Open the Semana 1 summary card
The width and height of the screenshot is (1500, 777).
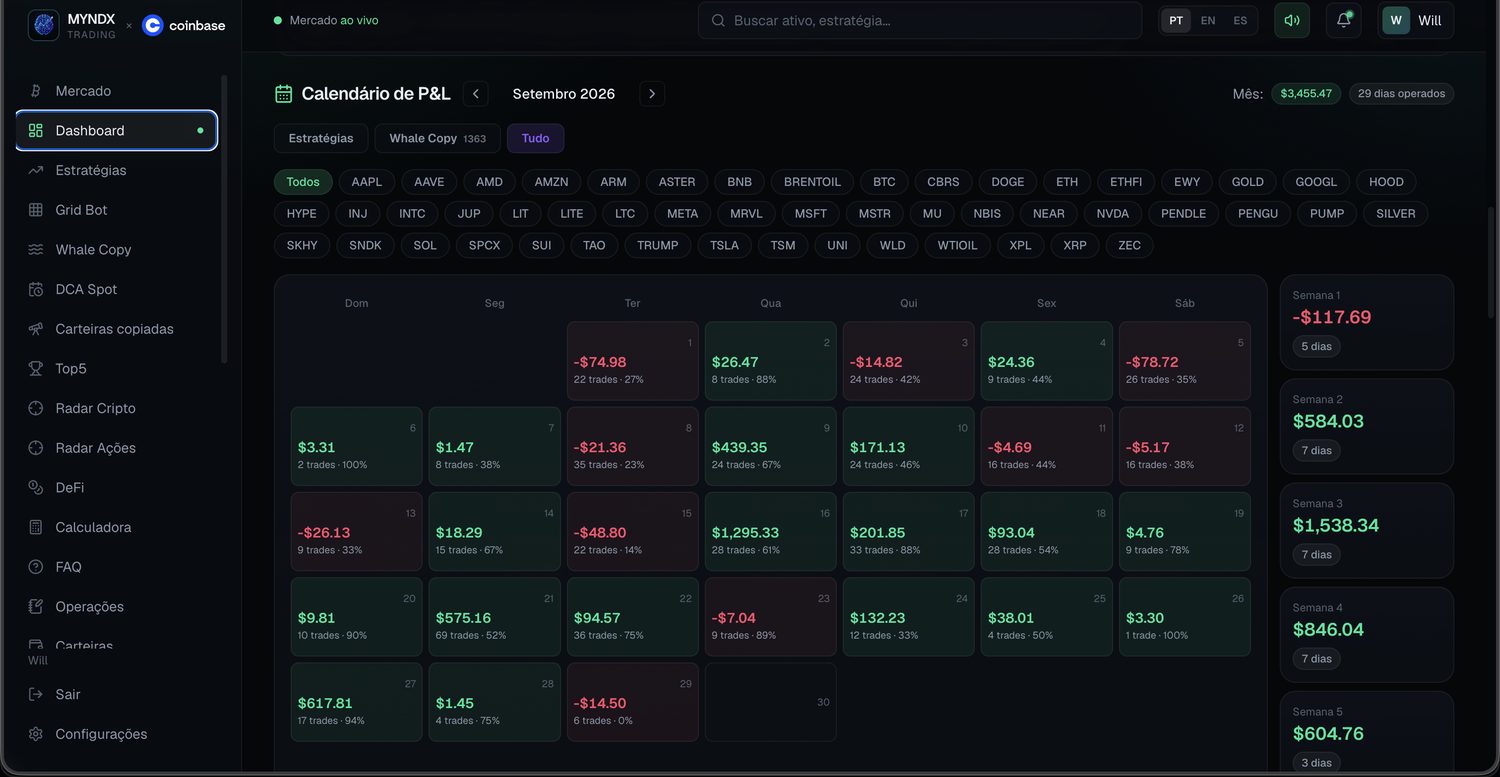(1367, 324)
